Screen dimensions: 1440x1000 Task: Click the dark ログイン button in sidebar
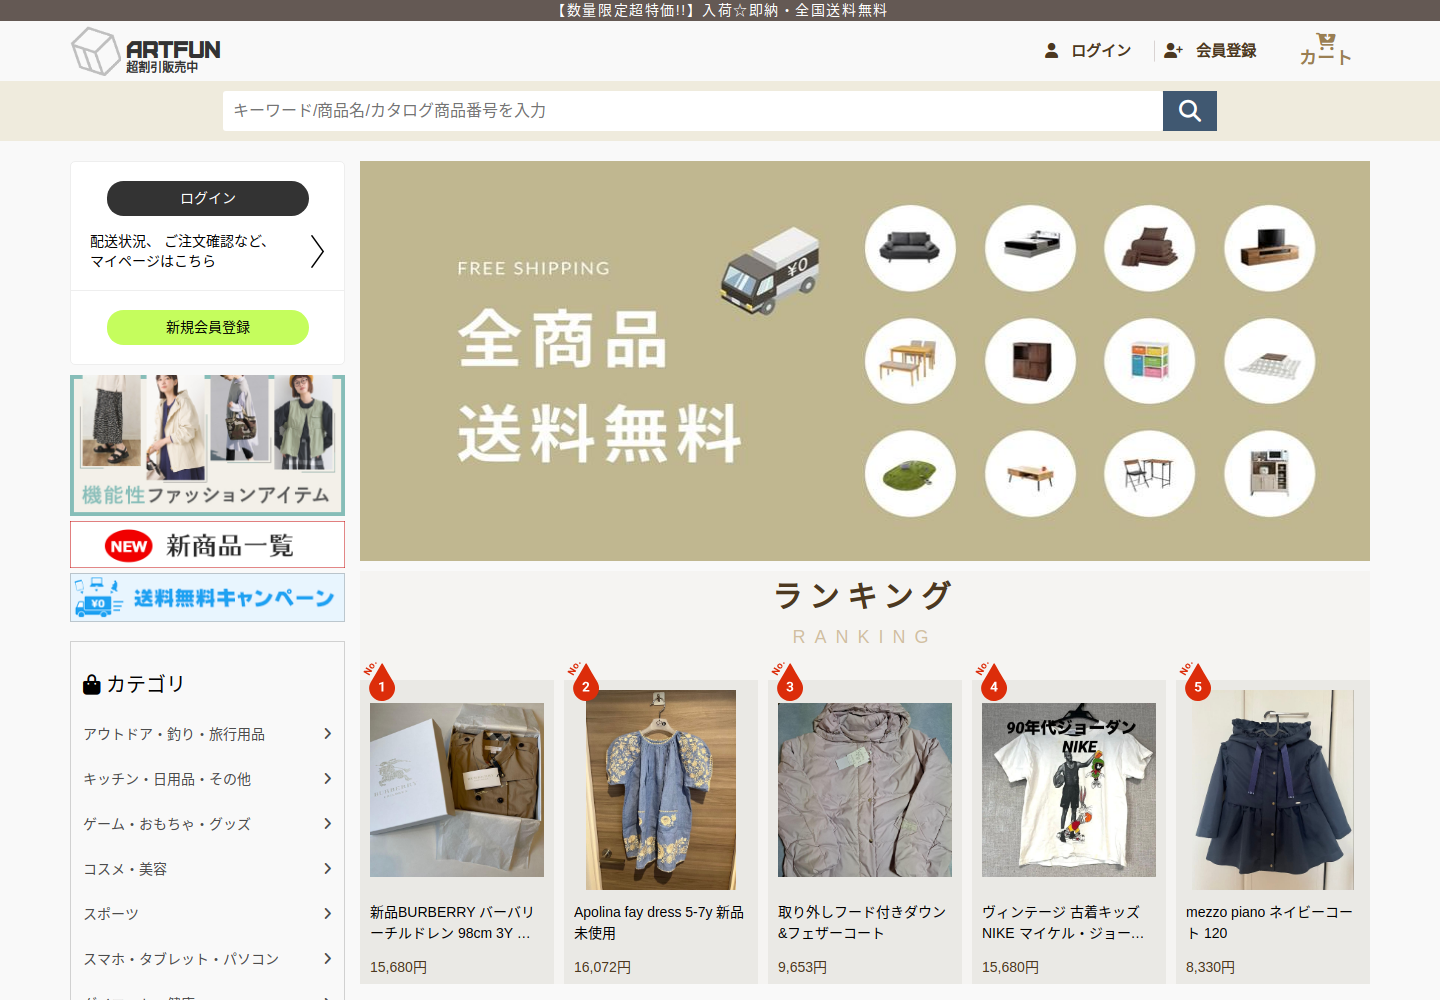click(208, 198)
